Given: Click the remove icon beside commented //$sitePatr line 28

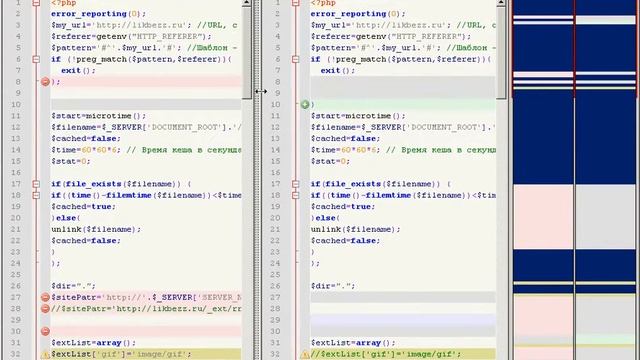Looking at the screenshot, I should [45, 309].
